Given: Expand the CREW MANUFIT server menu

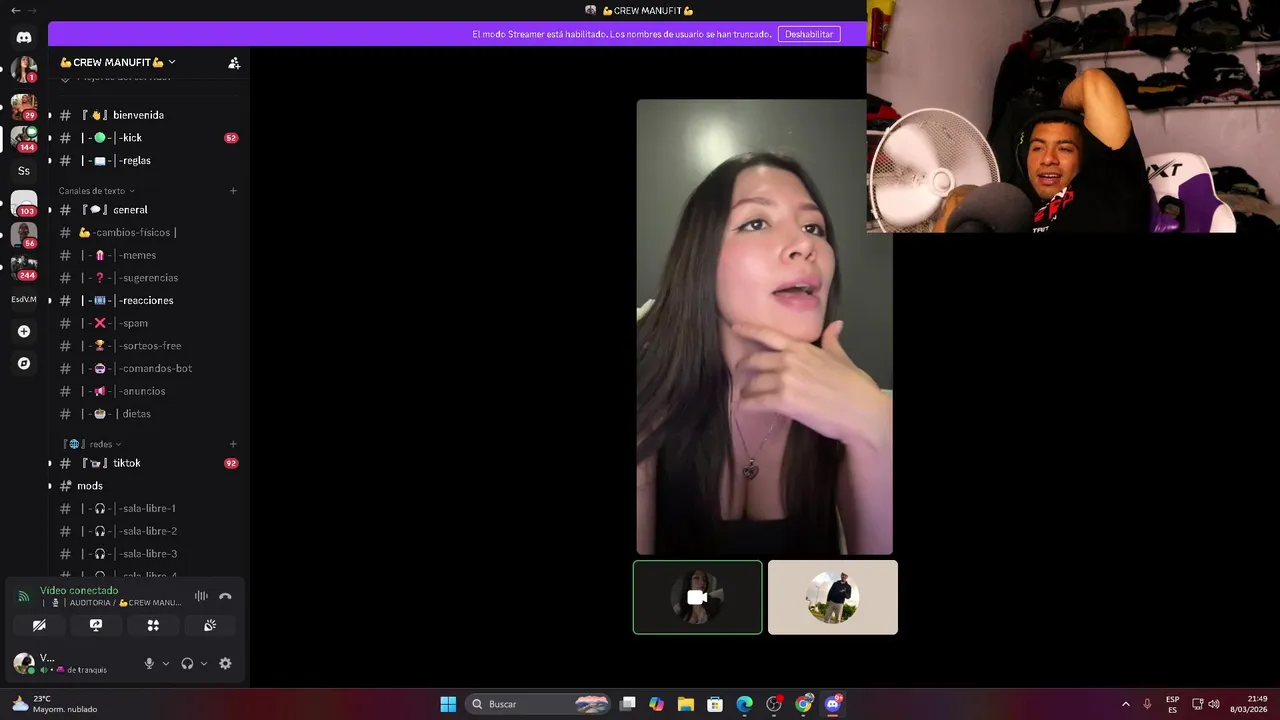Looking at the screenshot, I should point(118,62).
